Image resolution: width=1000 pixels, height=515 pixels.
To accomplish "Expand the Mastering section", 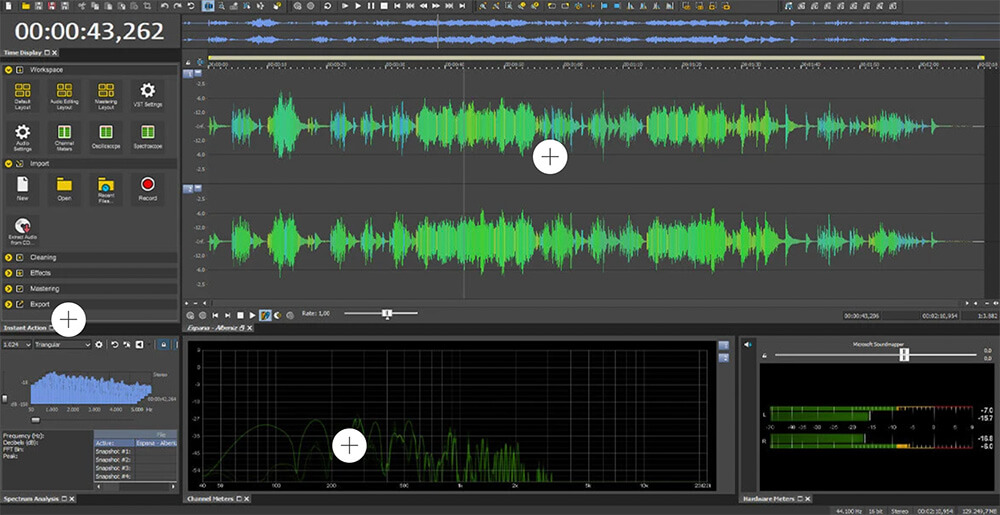I will [x=9, y=289].
